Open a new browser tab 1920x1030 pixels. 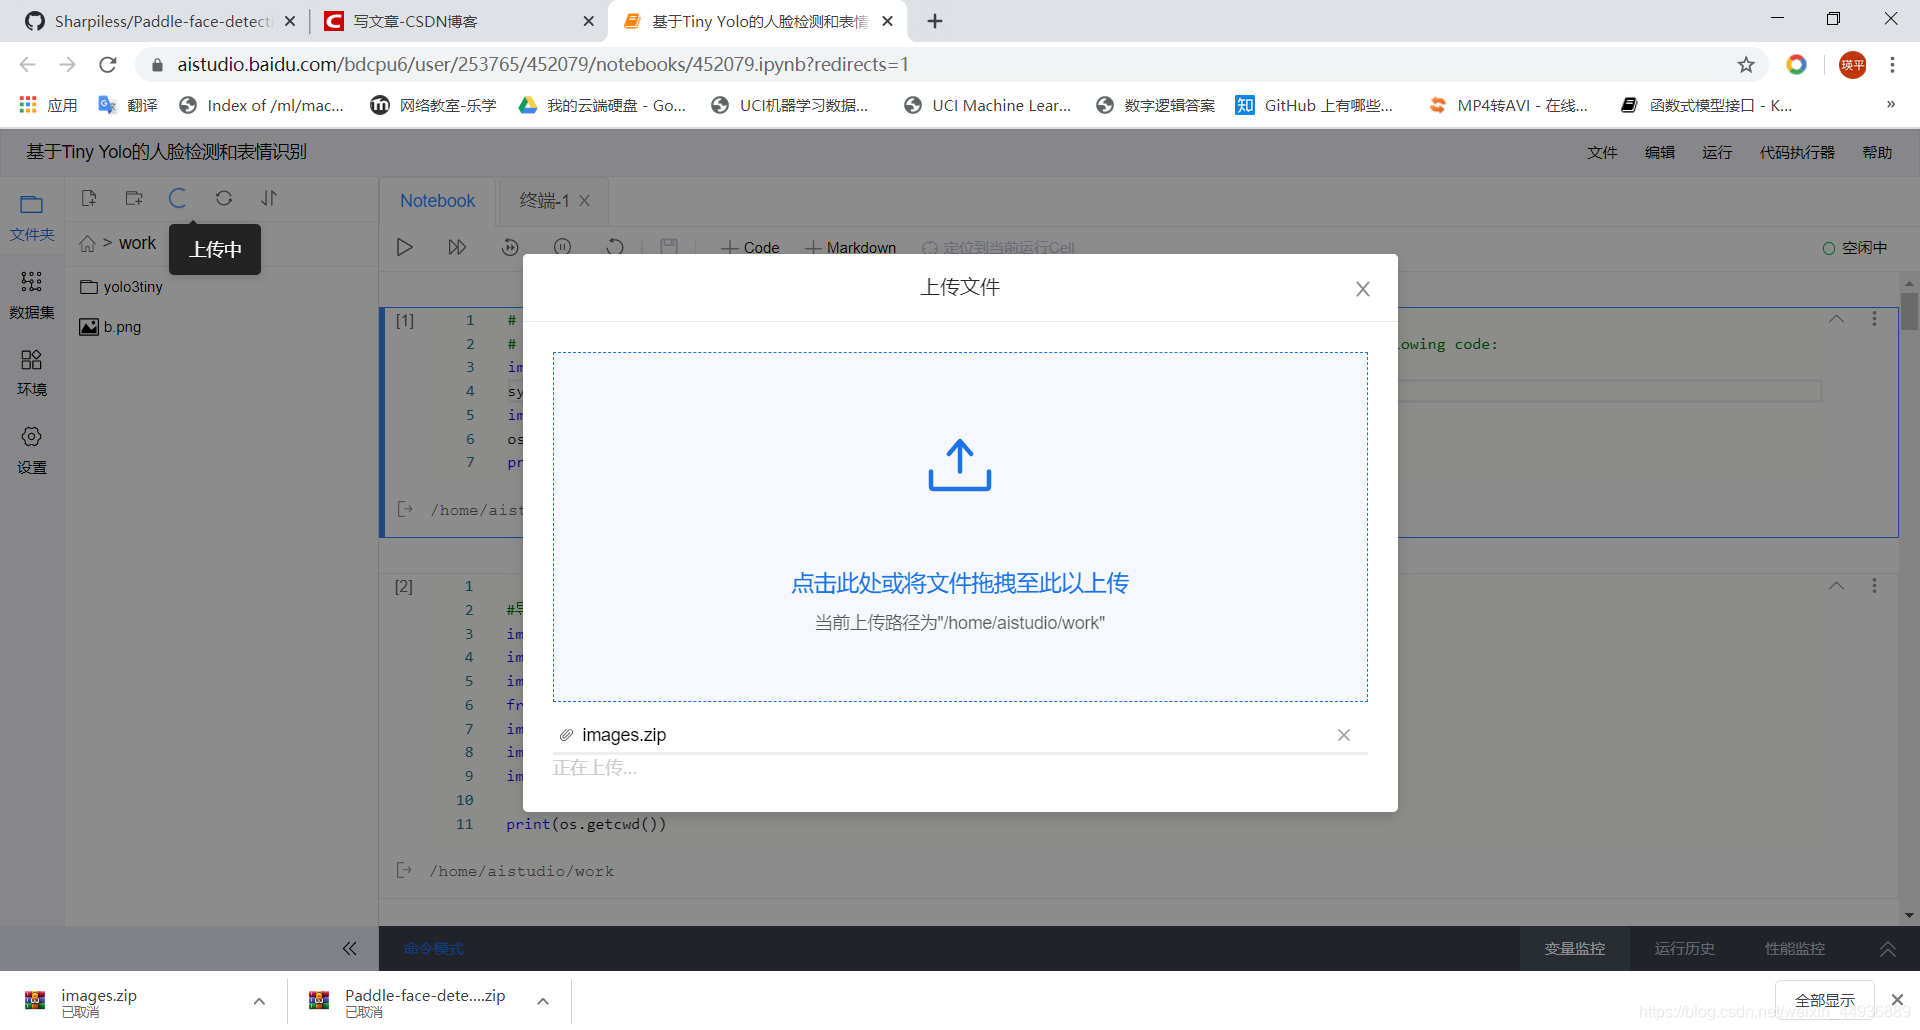point(935,21)
